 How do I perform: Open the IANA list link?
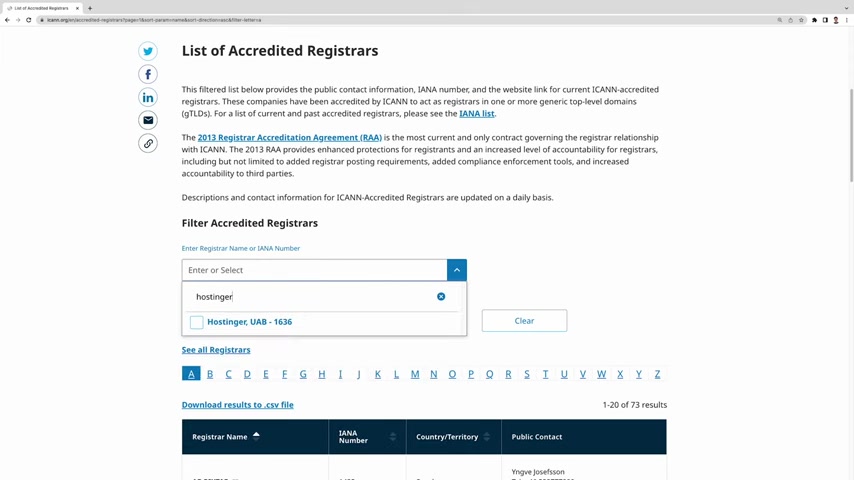[477, 113]
